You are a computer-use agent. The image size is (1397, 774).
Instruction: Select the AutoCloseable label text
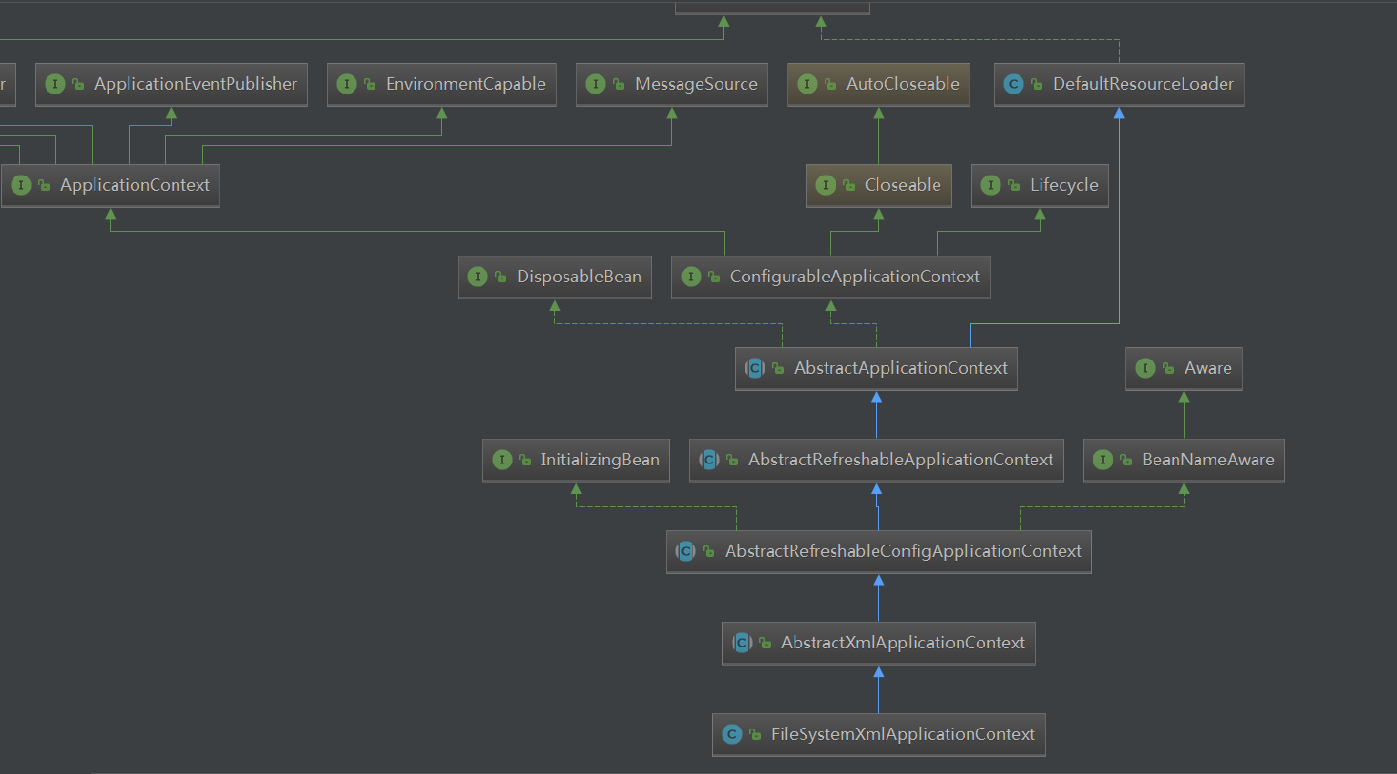903,85
